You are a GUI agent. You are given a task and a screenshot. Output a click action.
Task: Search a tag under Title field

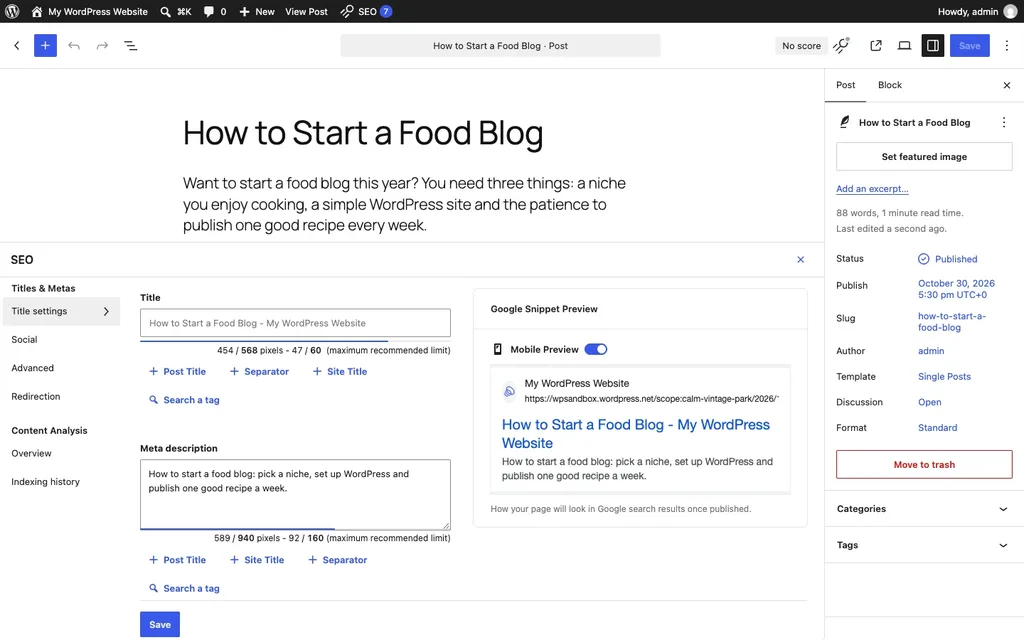[184, 400]
